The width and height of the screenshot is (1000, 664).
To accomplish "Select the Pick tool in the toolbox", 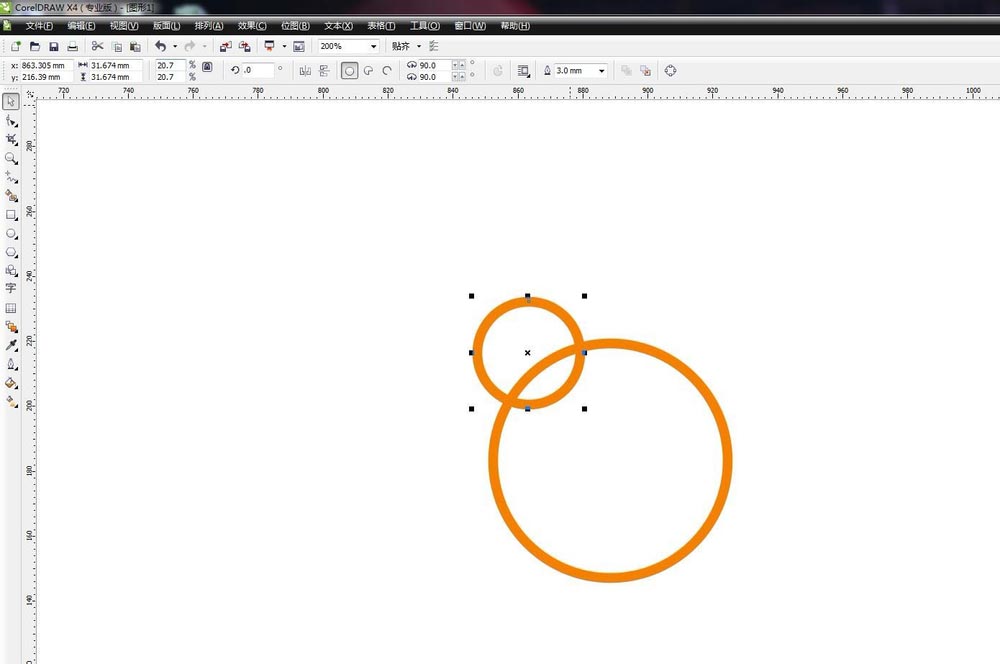I will [11, 102].
